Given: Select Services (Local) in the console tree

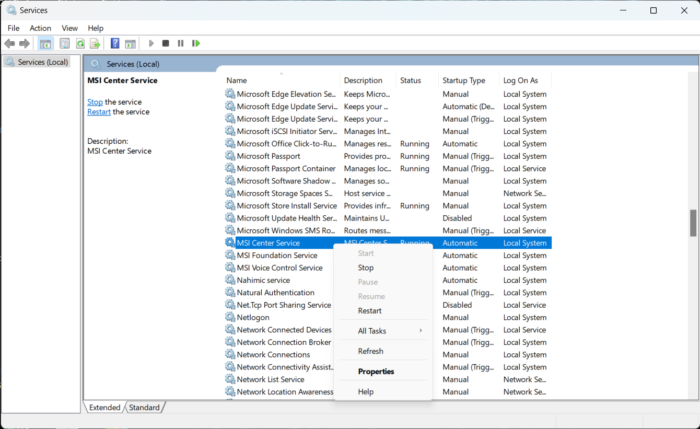Looking at the screenshot, I should click(43, 62).
